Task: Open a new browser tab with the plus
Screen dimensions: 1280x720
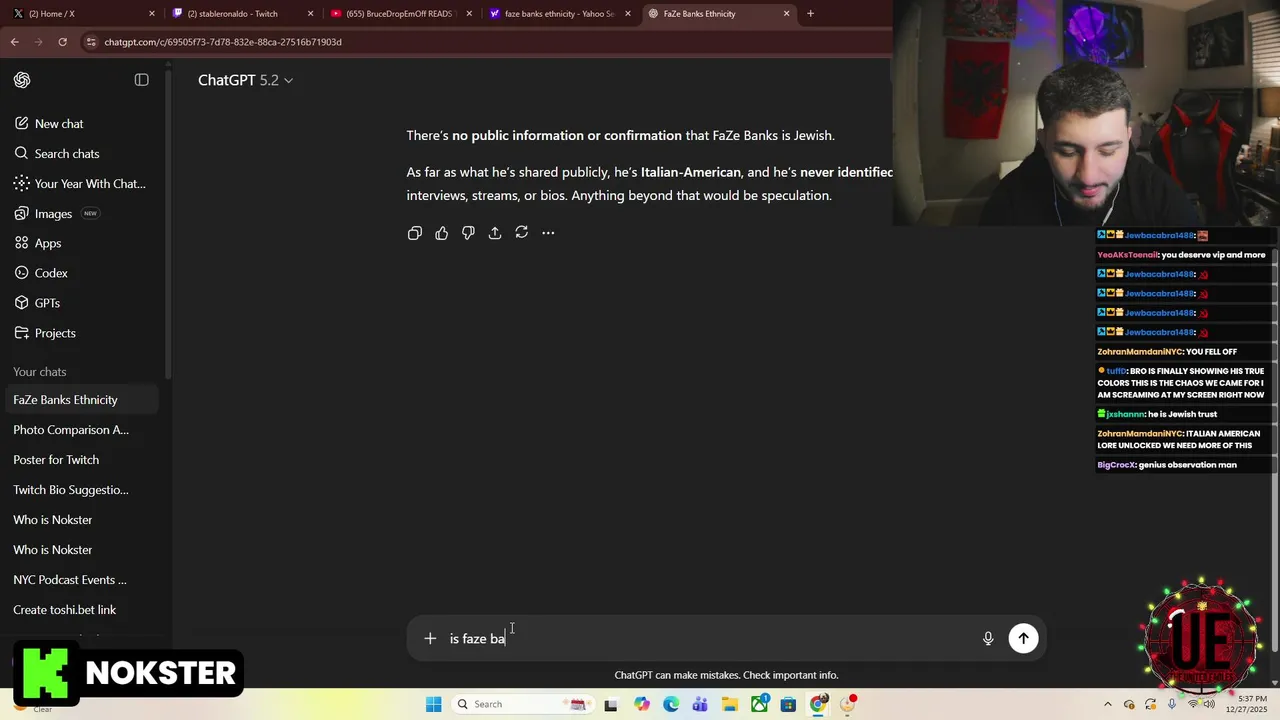Action: [x=810, y=14]
